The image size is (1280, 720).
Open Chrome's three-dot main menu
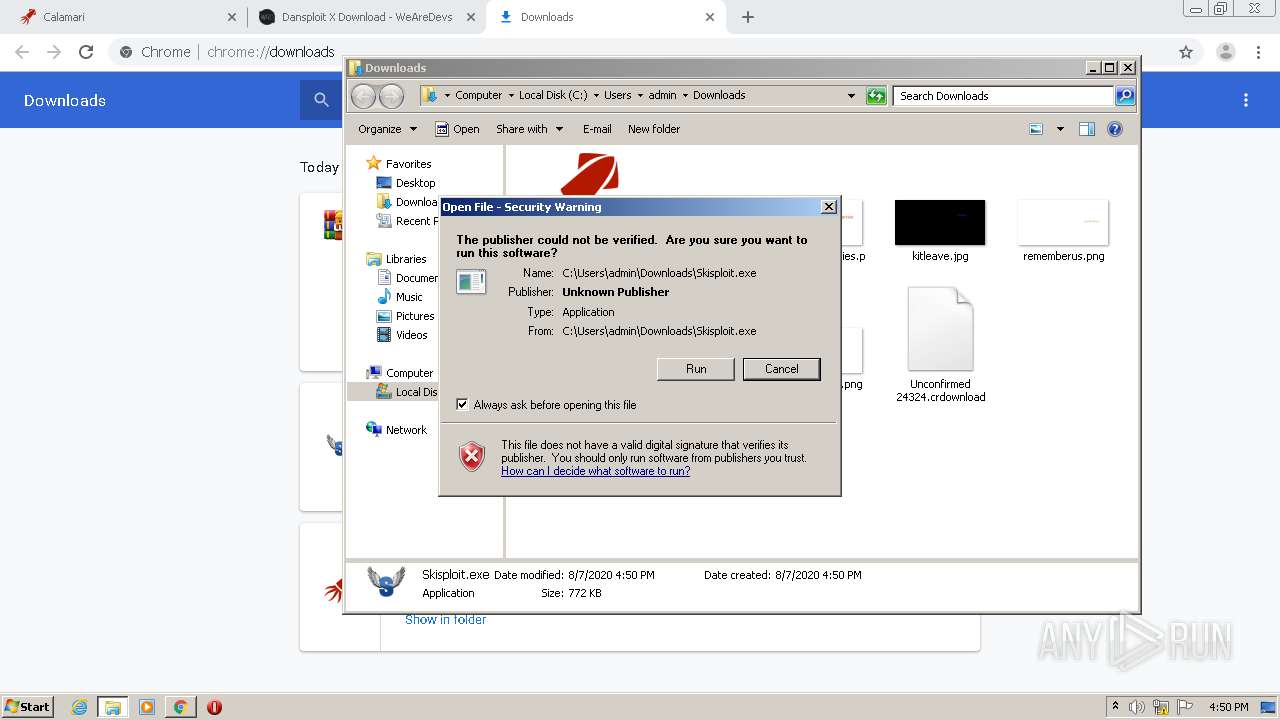pos(1259,52)
